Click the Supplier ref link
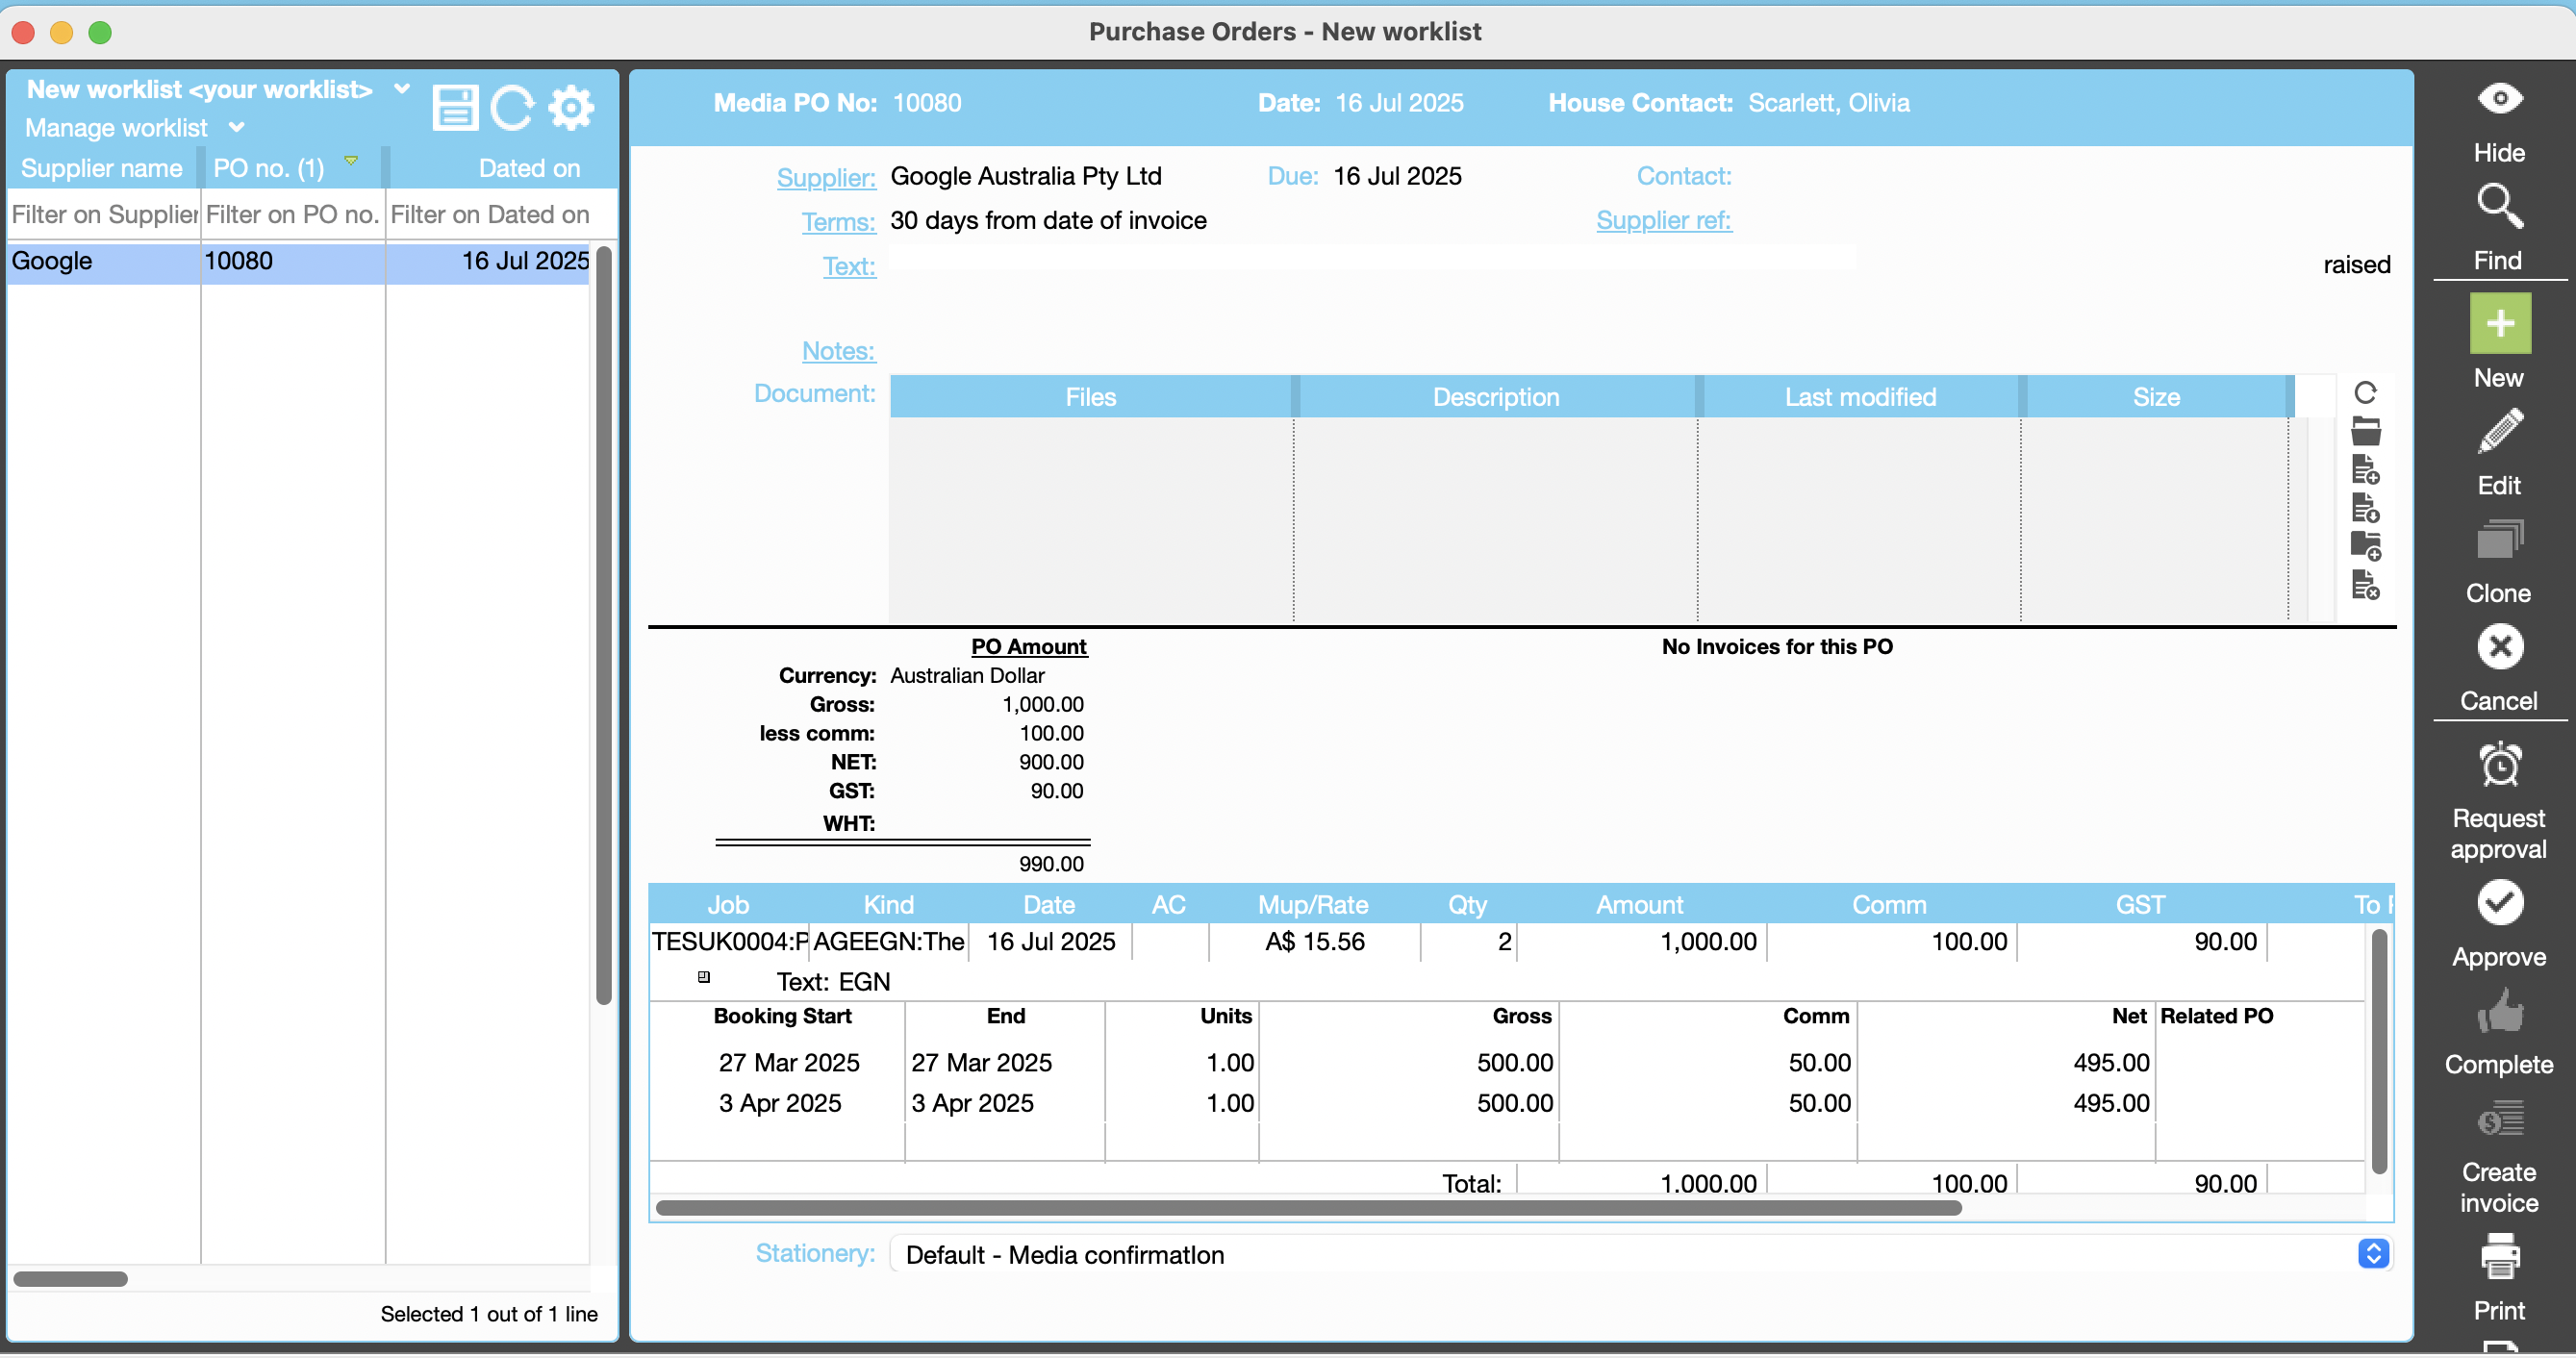Image resolution: width=2576 pixels, height=1358 pixels. pyautogui.click(x=1663, y=220)
